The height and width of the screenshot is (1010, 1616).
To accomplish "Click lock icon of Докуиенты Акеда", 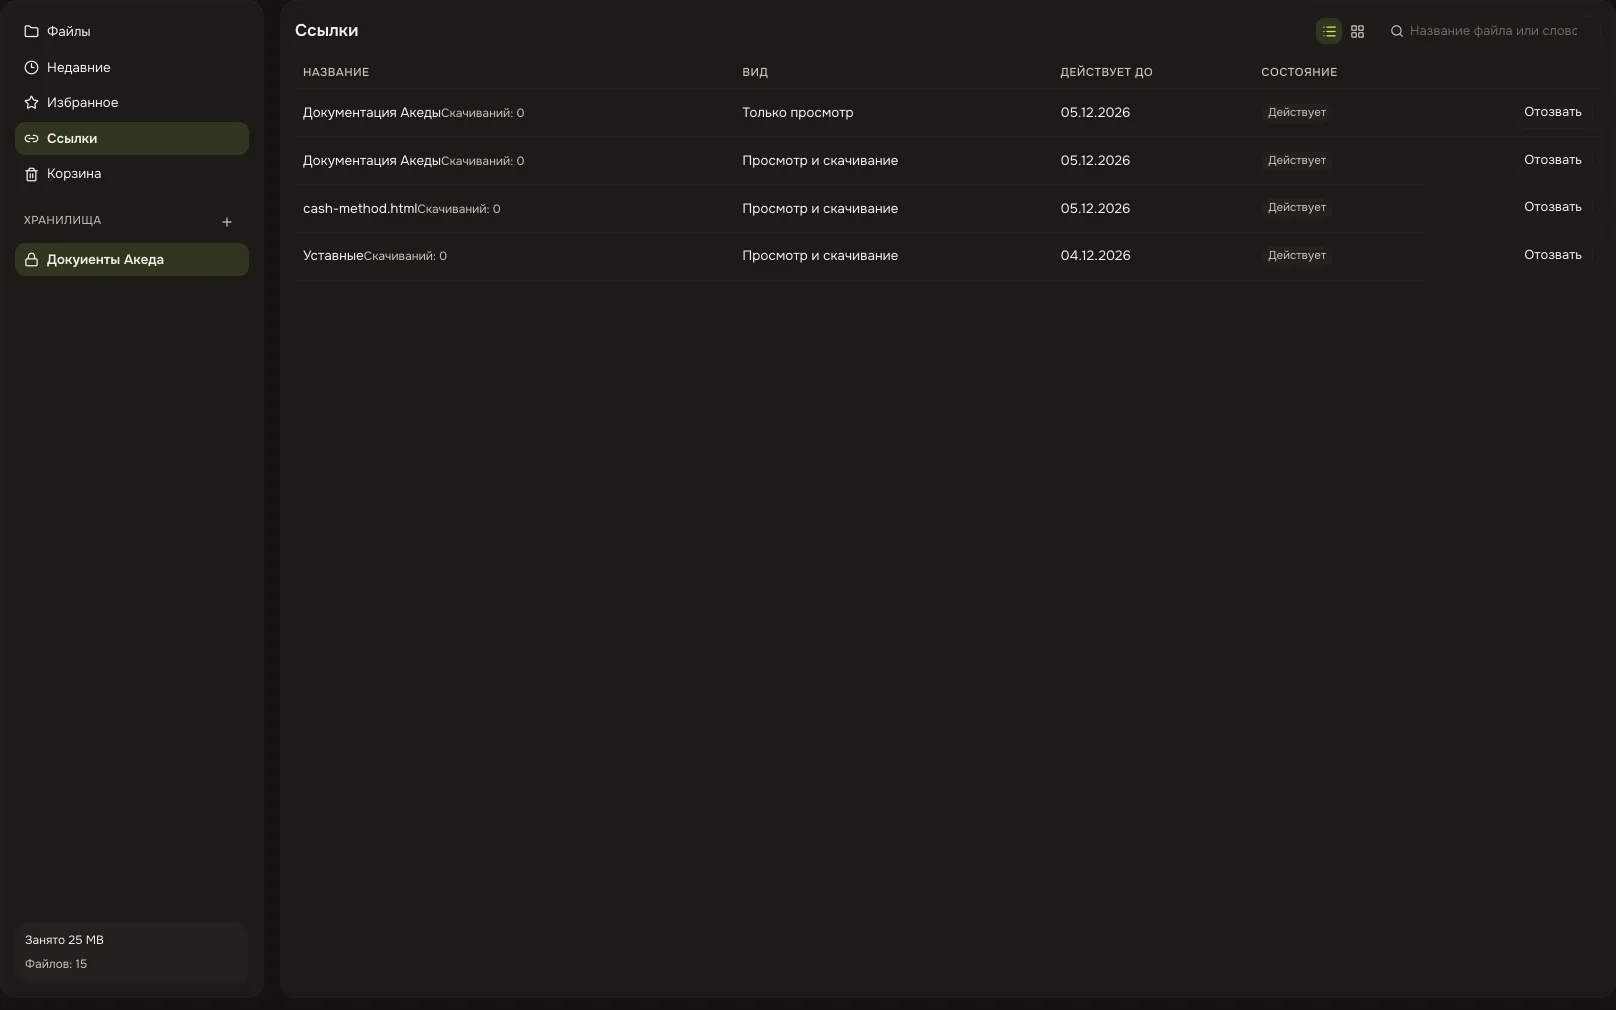I will (31, 260).
